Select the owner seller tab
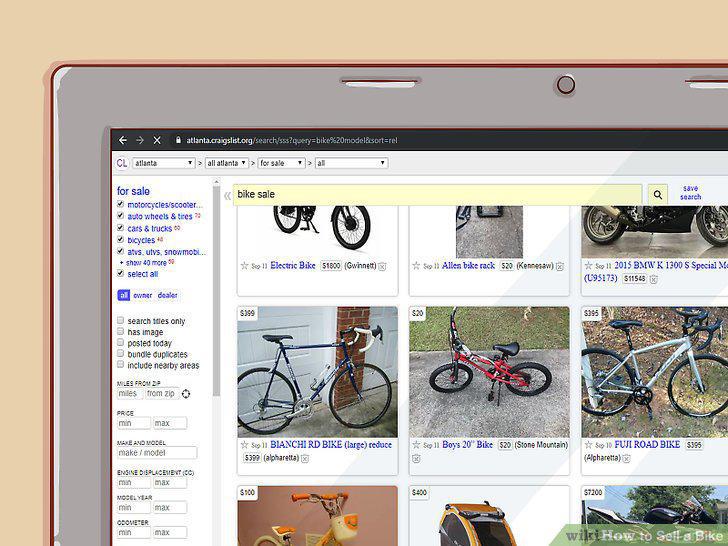 [143, 295]
